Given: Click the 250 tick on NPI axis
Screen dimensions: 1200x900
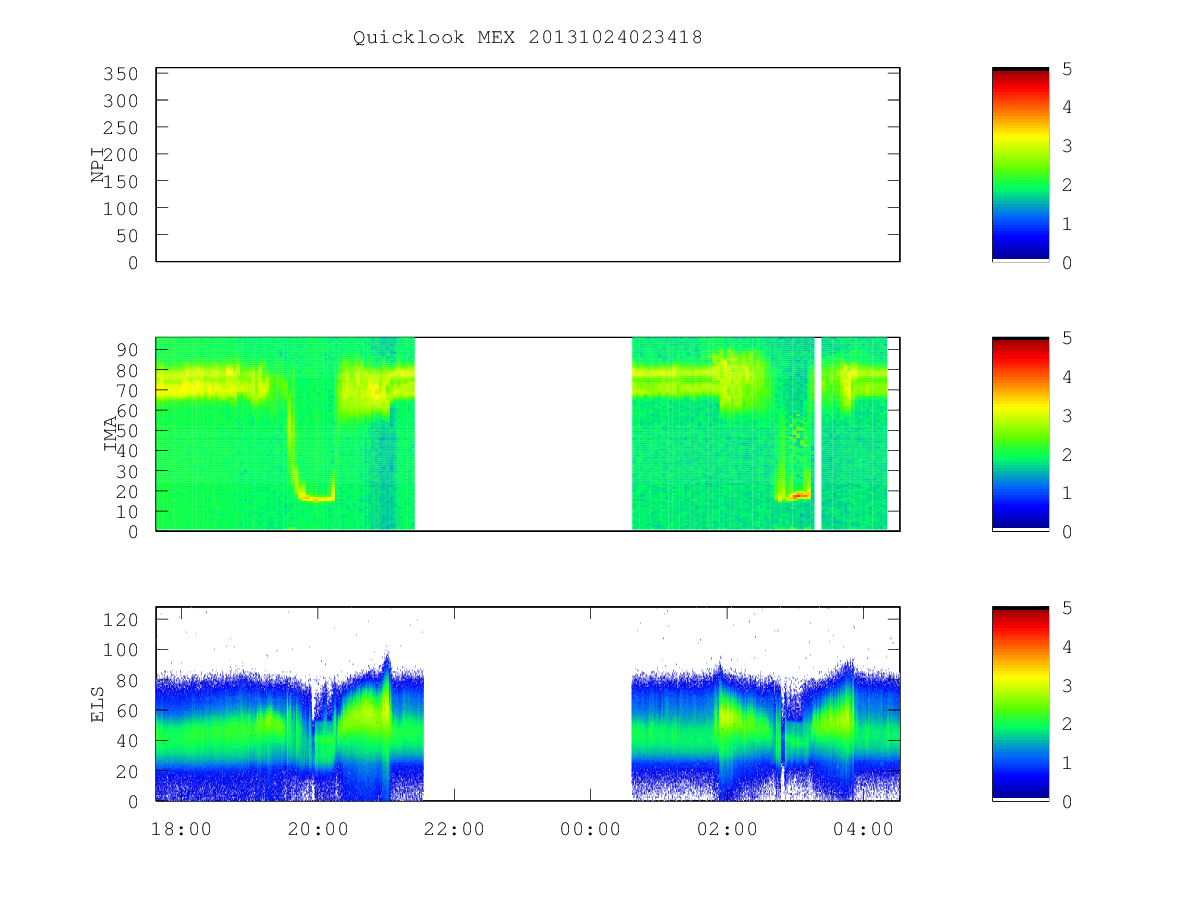Looking at the screenshot, I should coord(119,128).
